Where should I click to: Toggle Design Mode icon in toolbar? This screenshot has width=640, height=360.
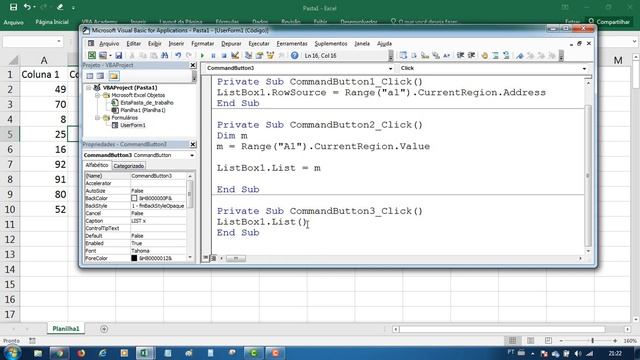pyautogui.click(x=235, y=56)
